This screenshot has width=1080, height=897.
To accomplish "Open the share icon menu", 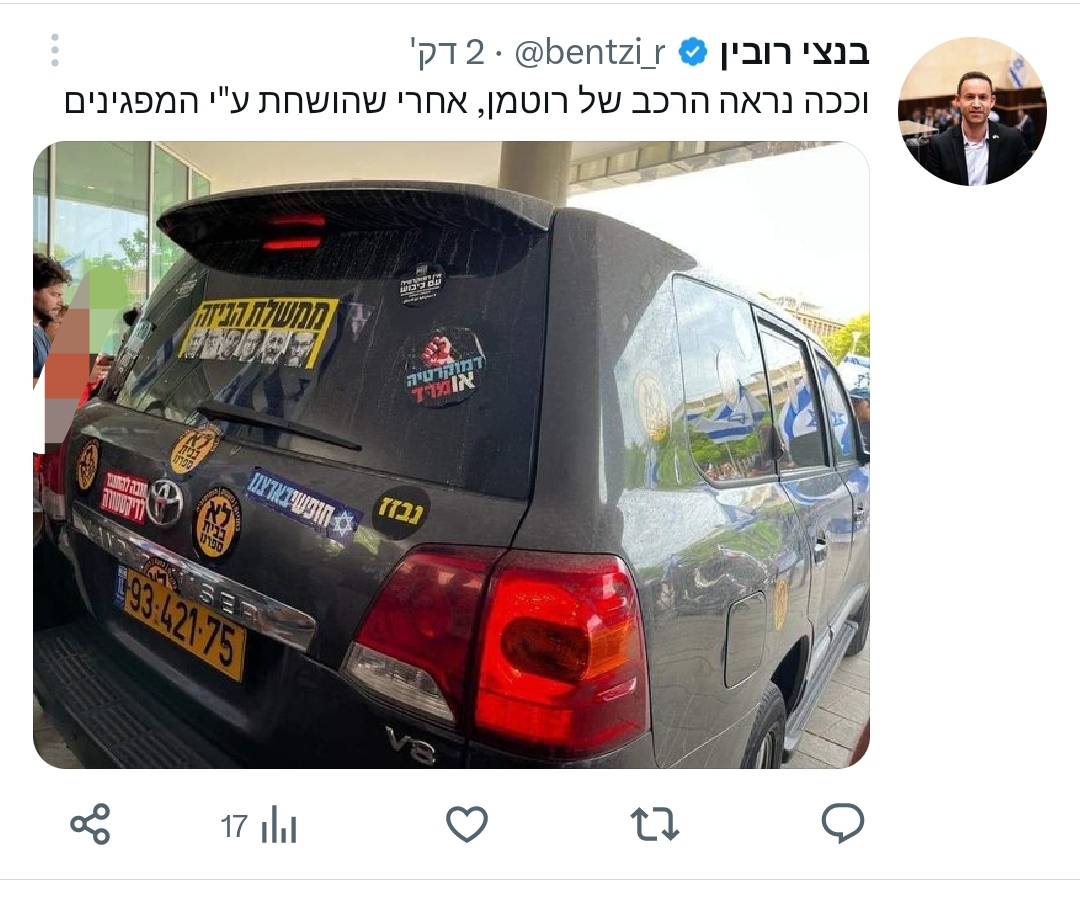I will click(x=90, y=824).
